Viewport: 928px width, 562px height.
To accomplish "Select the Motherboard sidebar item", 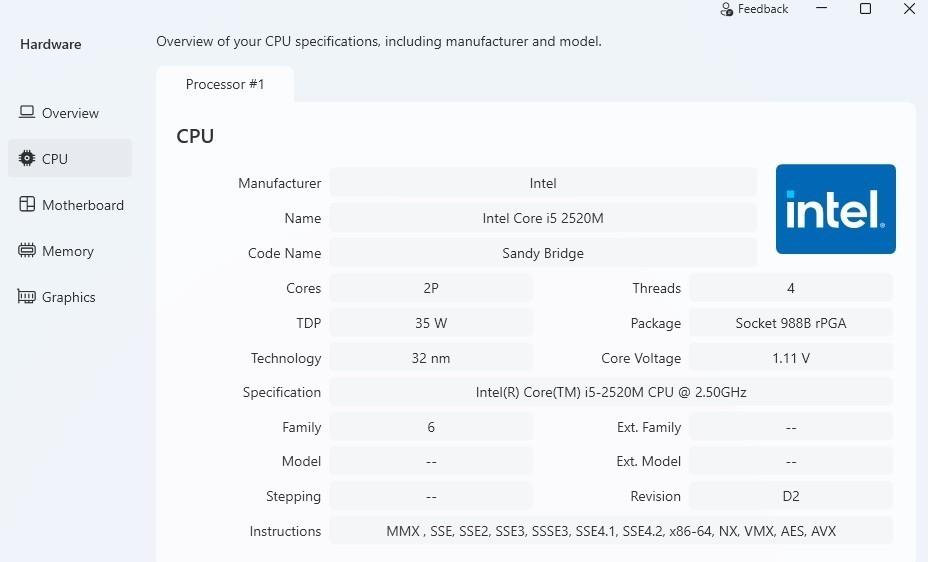I will 70,205.
